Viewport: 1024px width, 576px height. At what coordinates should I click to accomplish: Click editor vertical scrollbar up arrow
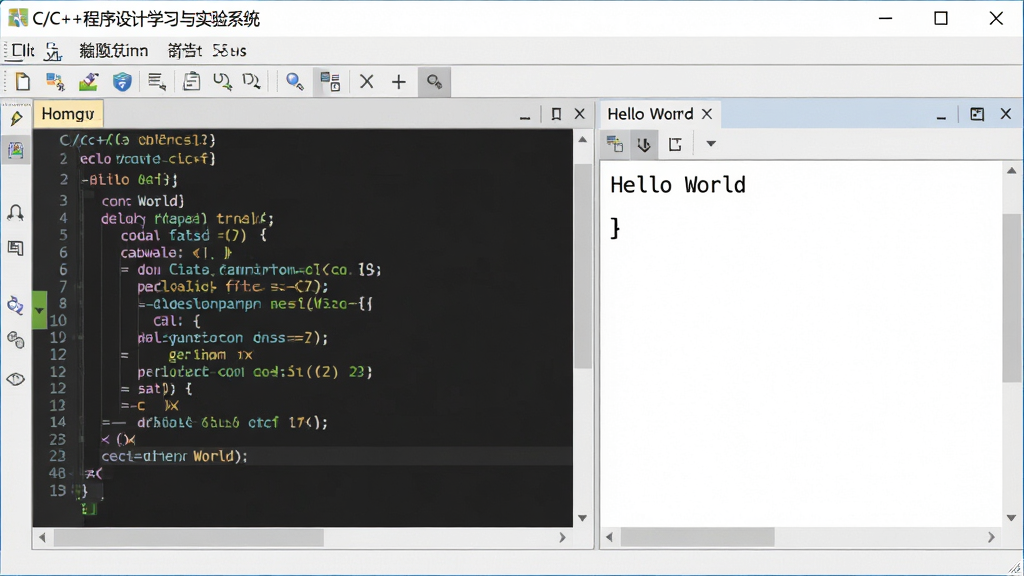583,139
